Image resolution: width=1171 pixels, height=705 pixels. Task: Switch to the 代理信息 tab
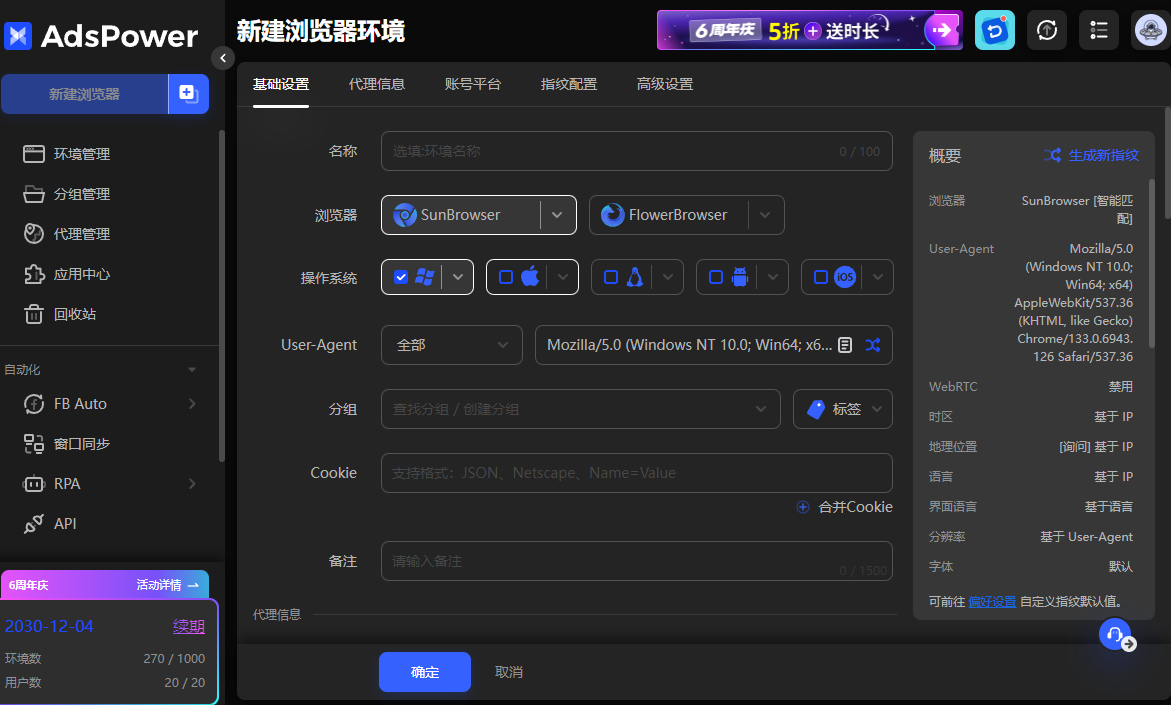[377, 84]
